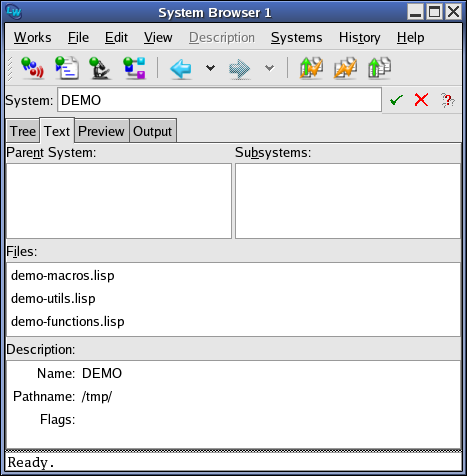The height and width of the screenshot is (476, 467).
Task: Click the compile and load system icon
Action: pos(311,68)
